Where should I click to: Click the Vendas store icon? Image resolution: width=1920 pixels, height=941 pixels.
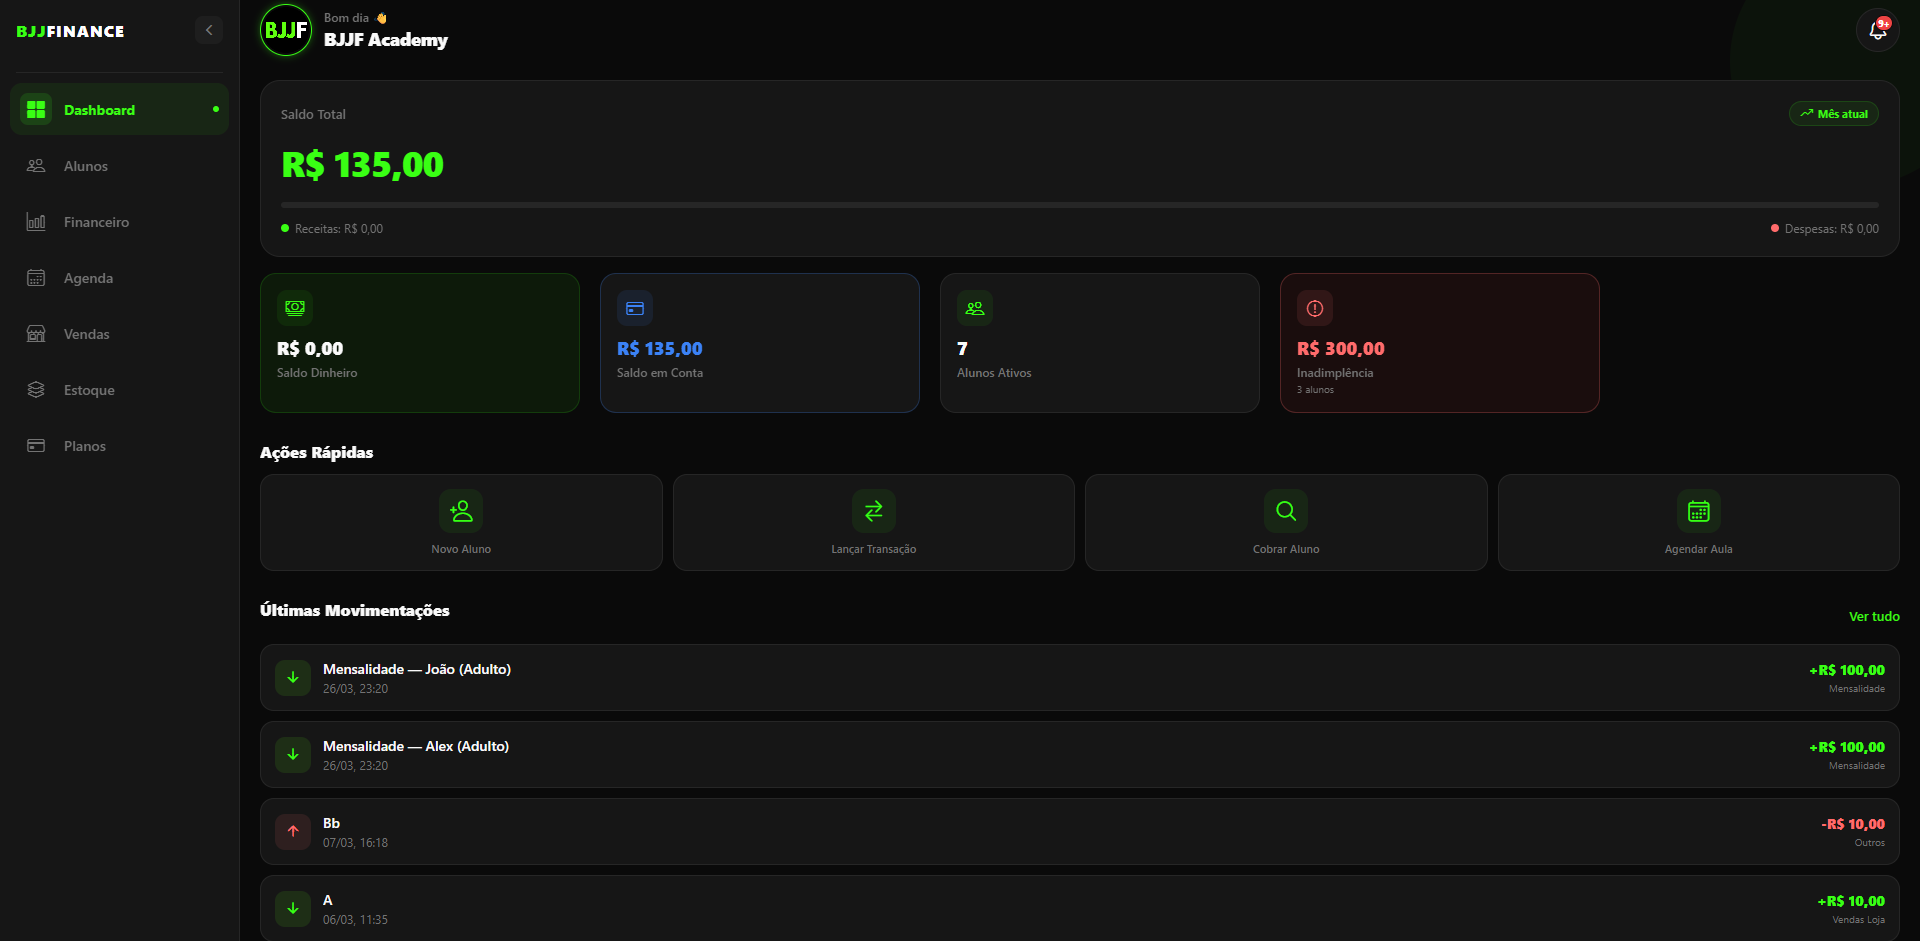click(x=36, y=334)
